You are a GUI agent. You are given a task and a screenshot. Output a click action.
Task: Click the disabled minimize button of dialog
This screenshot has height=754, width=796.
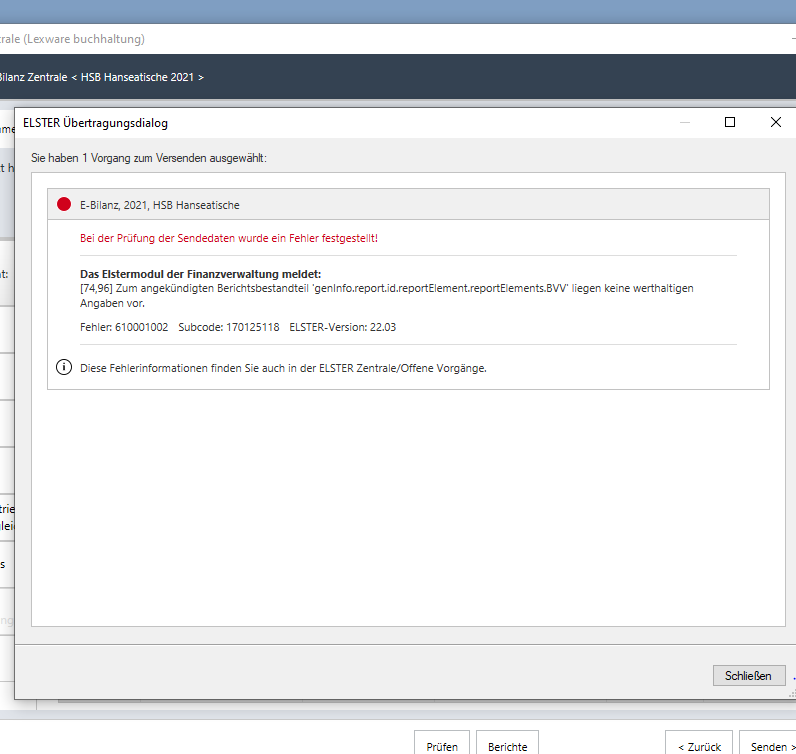pyautogui.click(x=685, y=122)
